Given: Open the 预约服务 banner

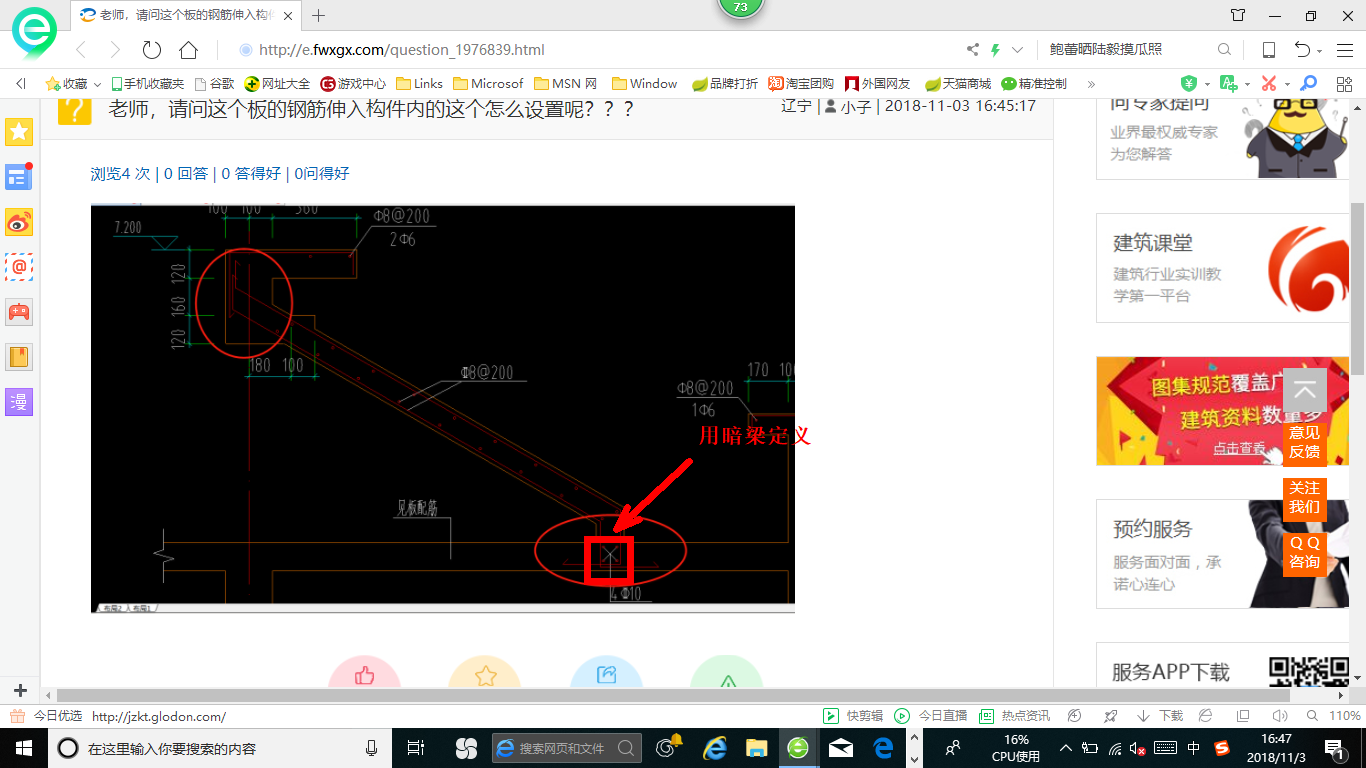Looking at the screenshot, I should click(x=1222, y=554).
